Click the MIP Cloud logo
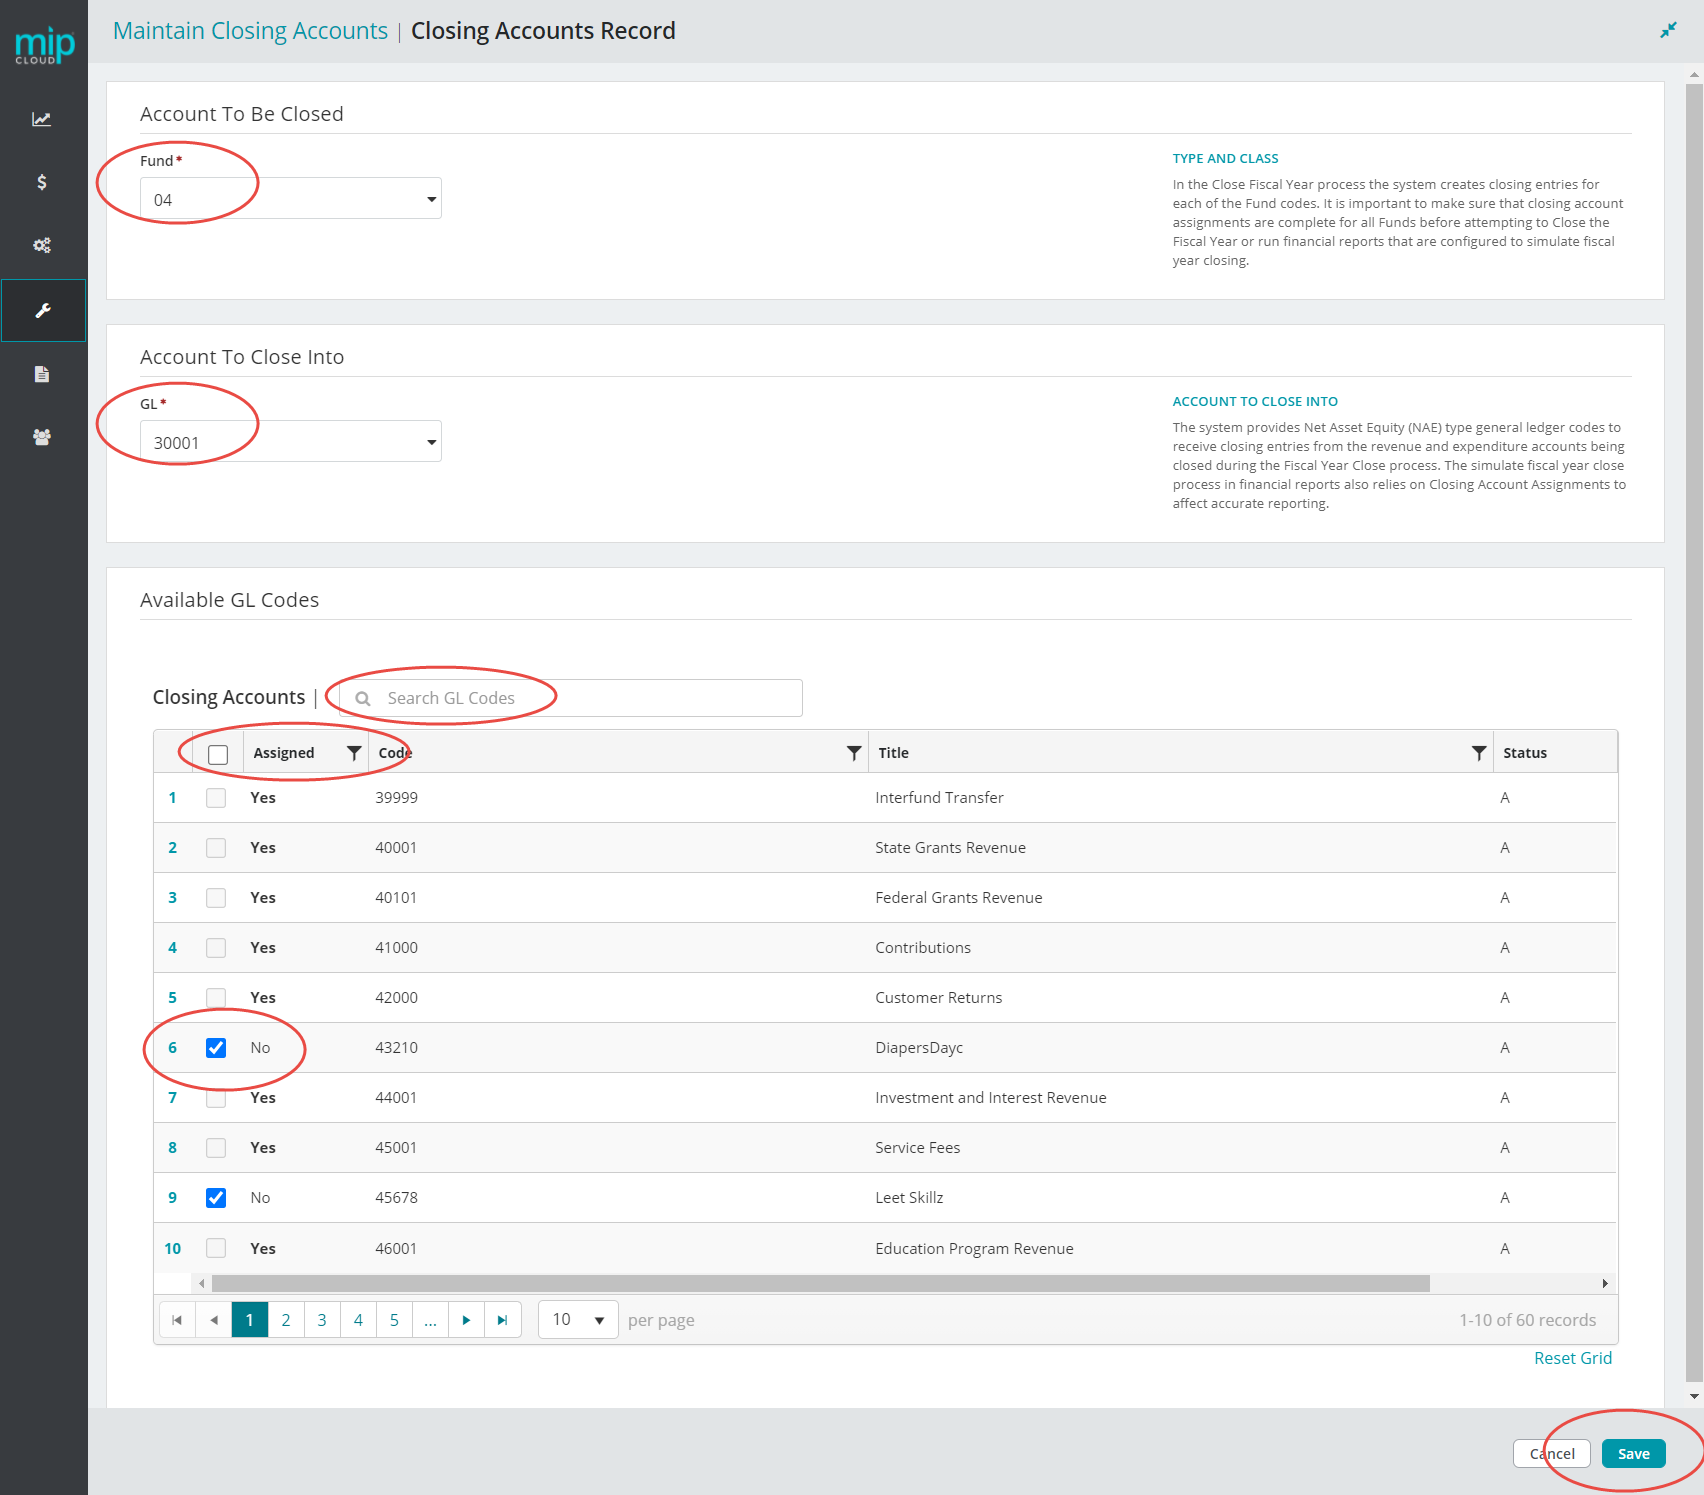Screen dimensions: 1704x1495 (43, 43)
